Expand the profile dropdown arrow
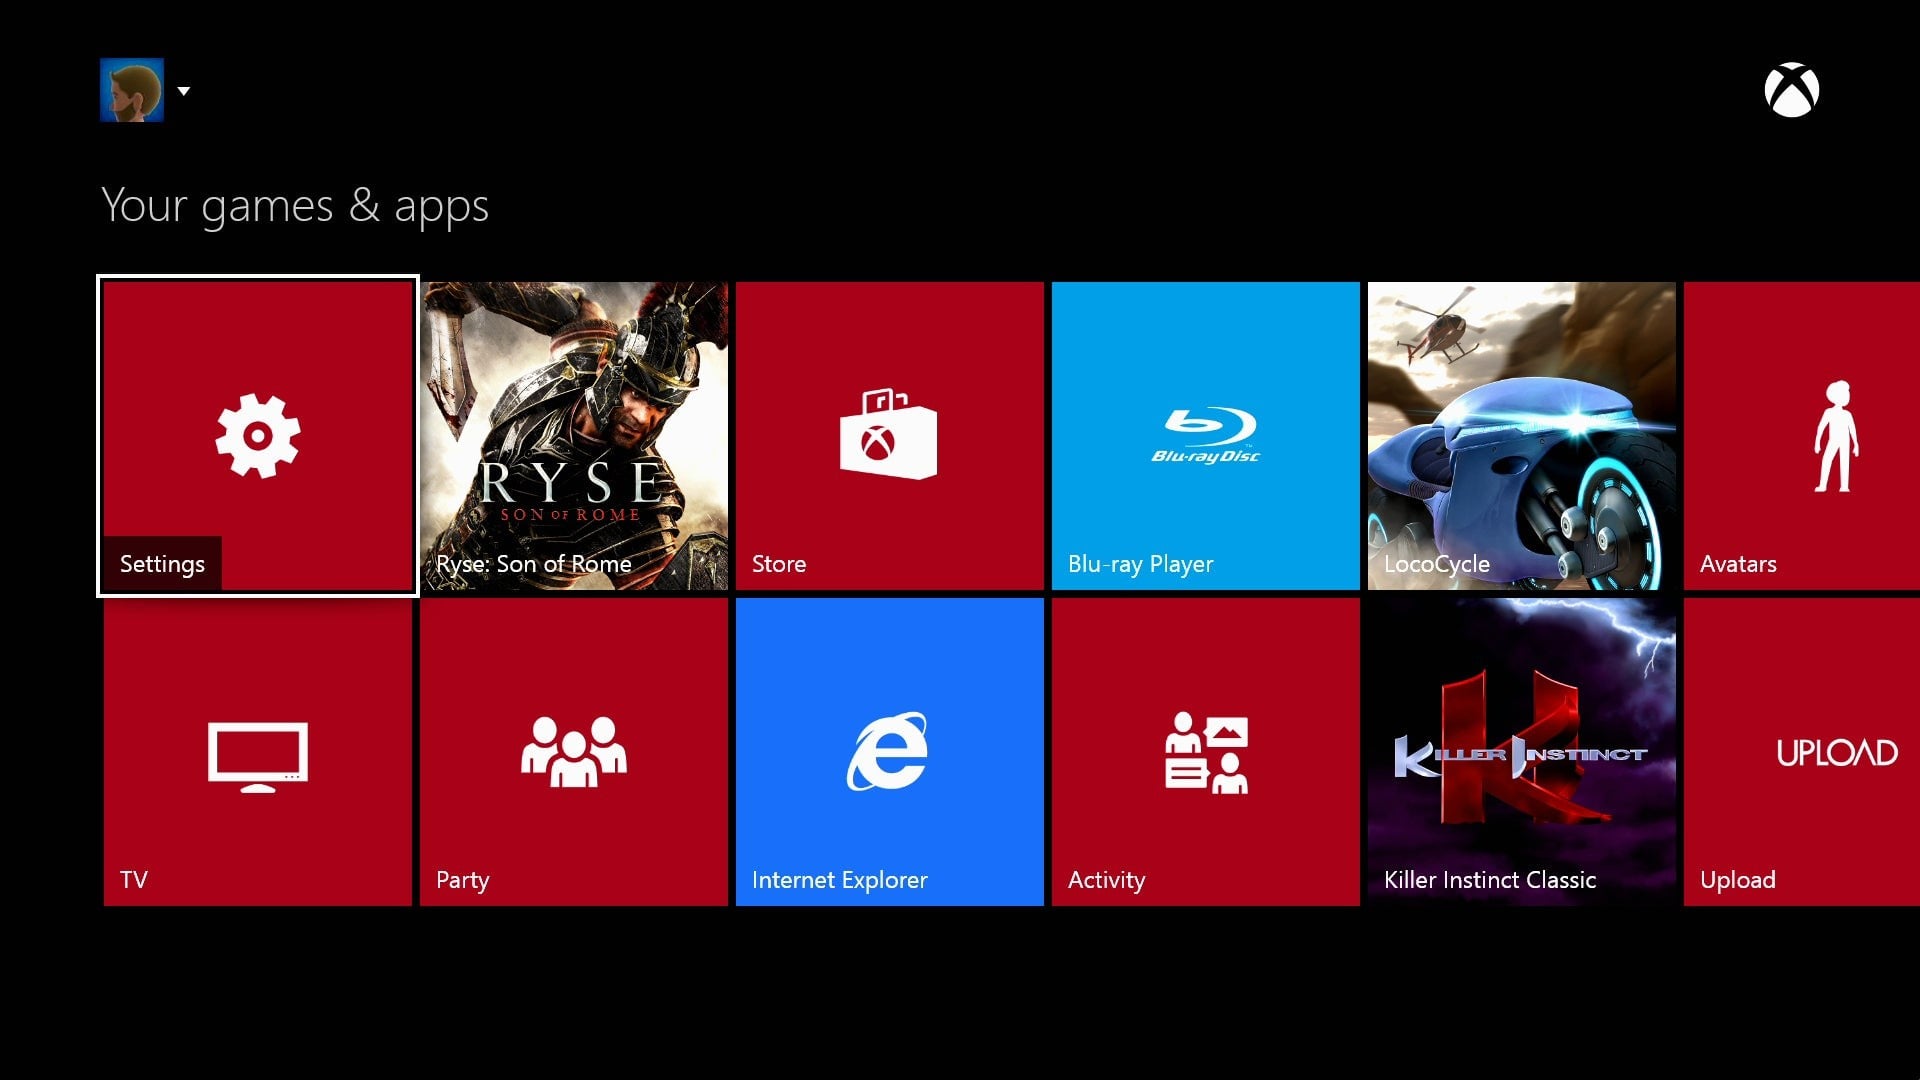This screenshot has height=1080, width=1920. point(184,91)
